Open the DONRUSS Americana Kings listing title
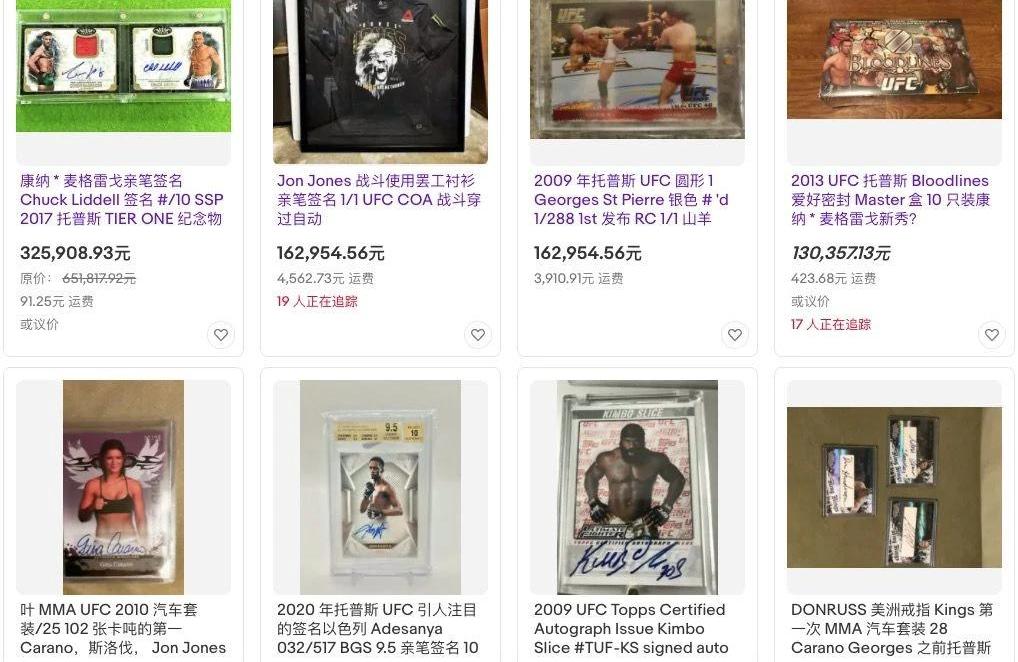Screen dimensions: 1018x662 [892, 628]
